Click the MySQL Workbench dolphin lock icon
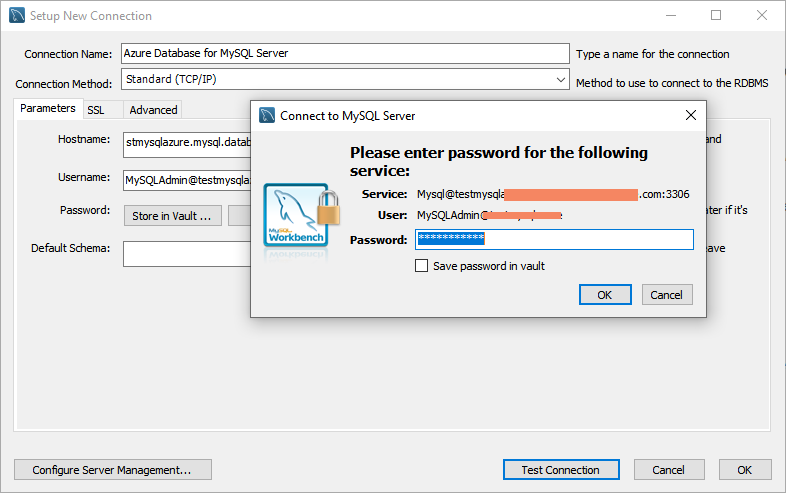This screenshot has width=786, height=493. 296,215
